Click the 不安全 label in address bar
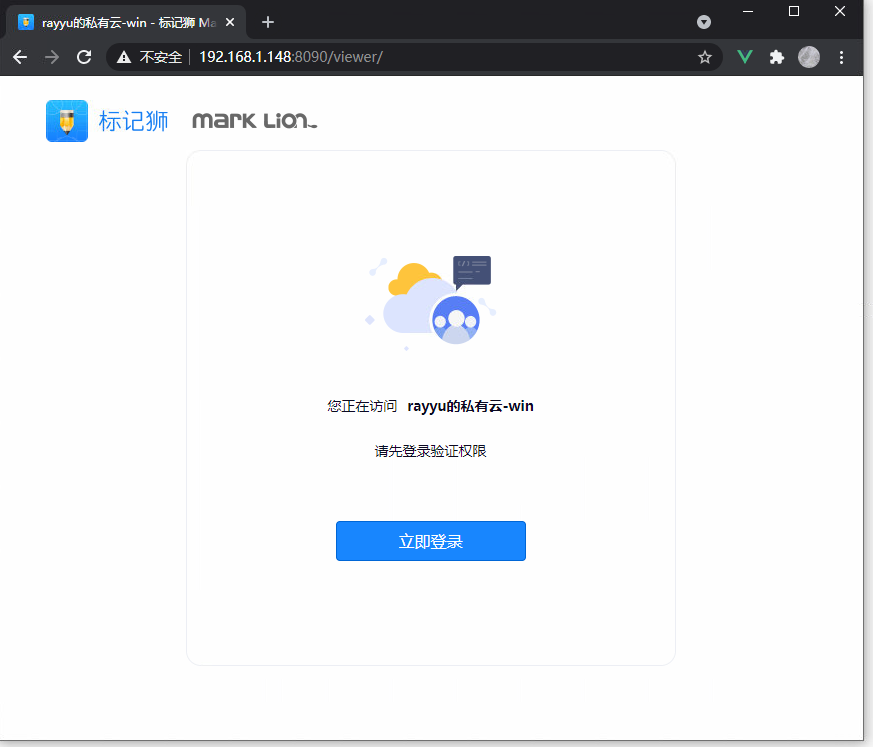The image size is (873, 747). tap(160, 57)
